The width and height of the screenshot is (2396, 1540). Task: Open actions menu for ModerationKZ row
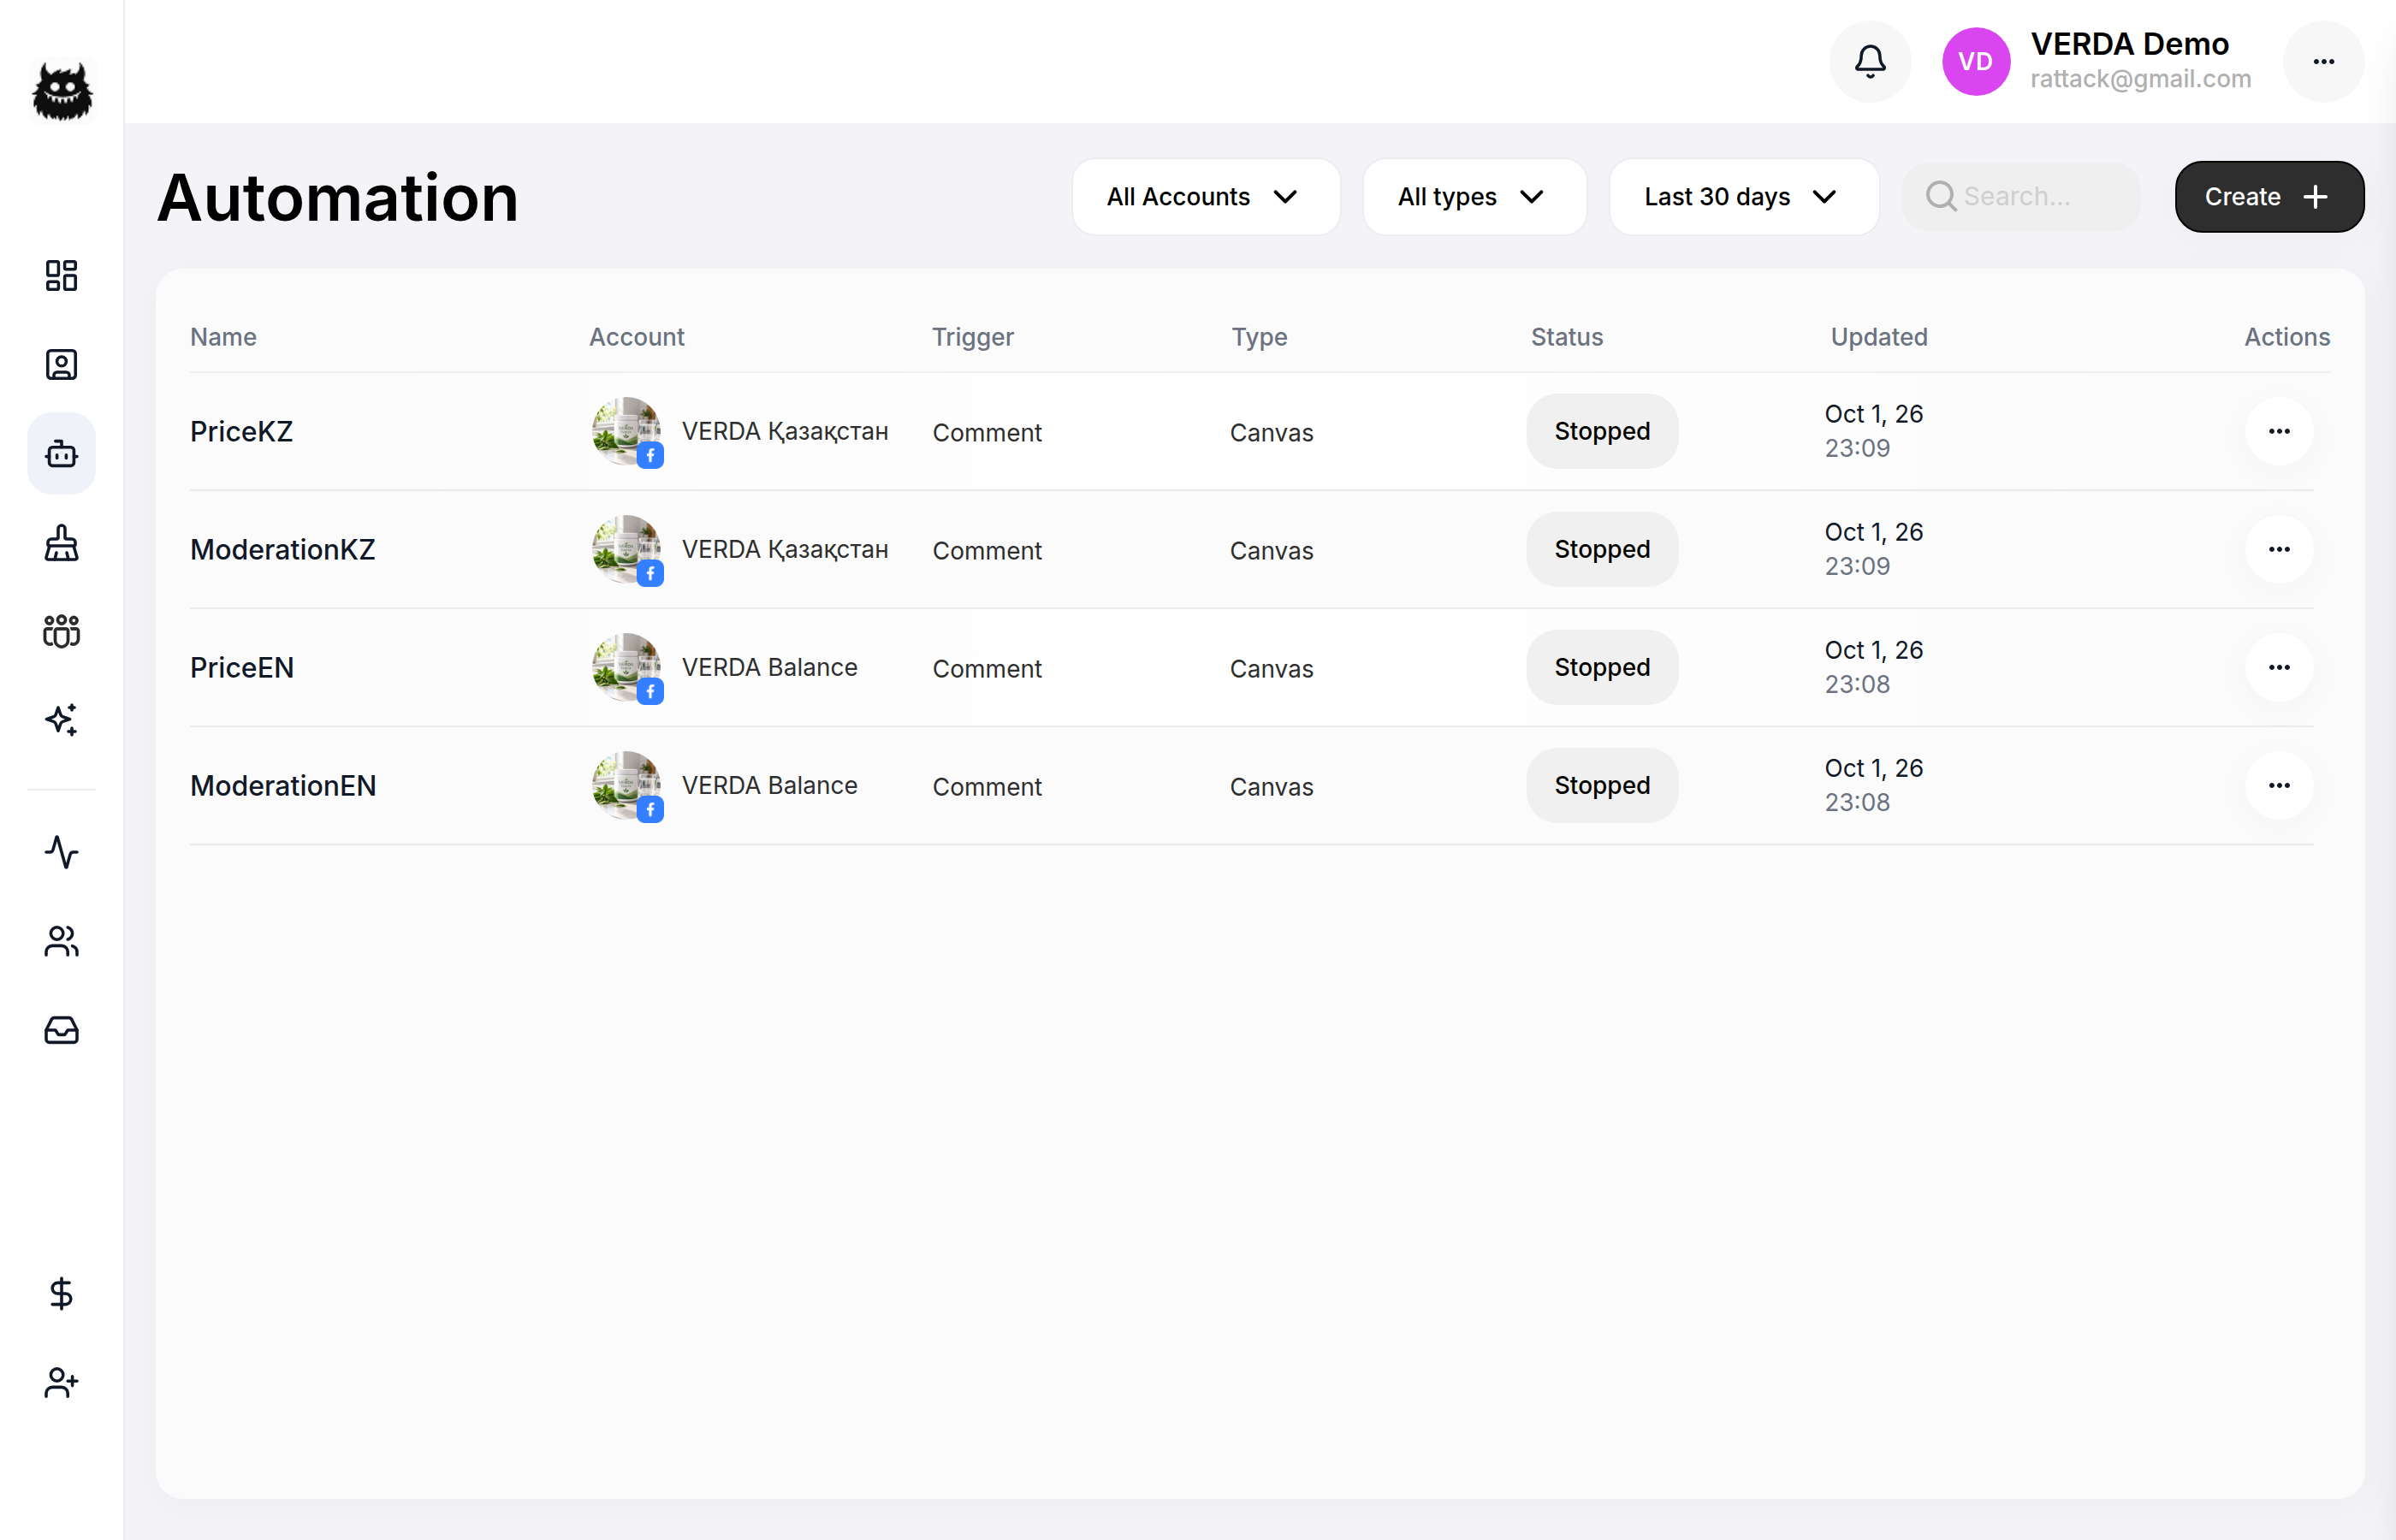point(2279,550)
